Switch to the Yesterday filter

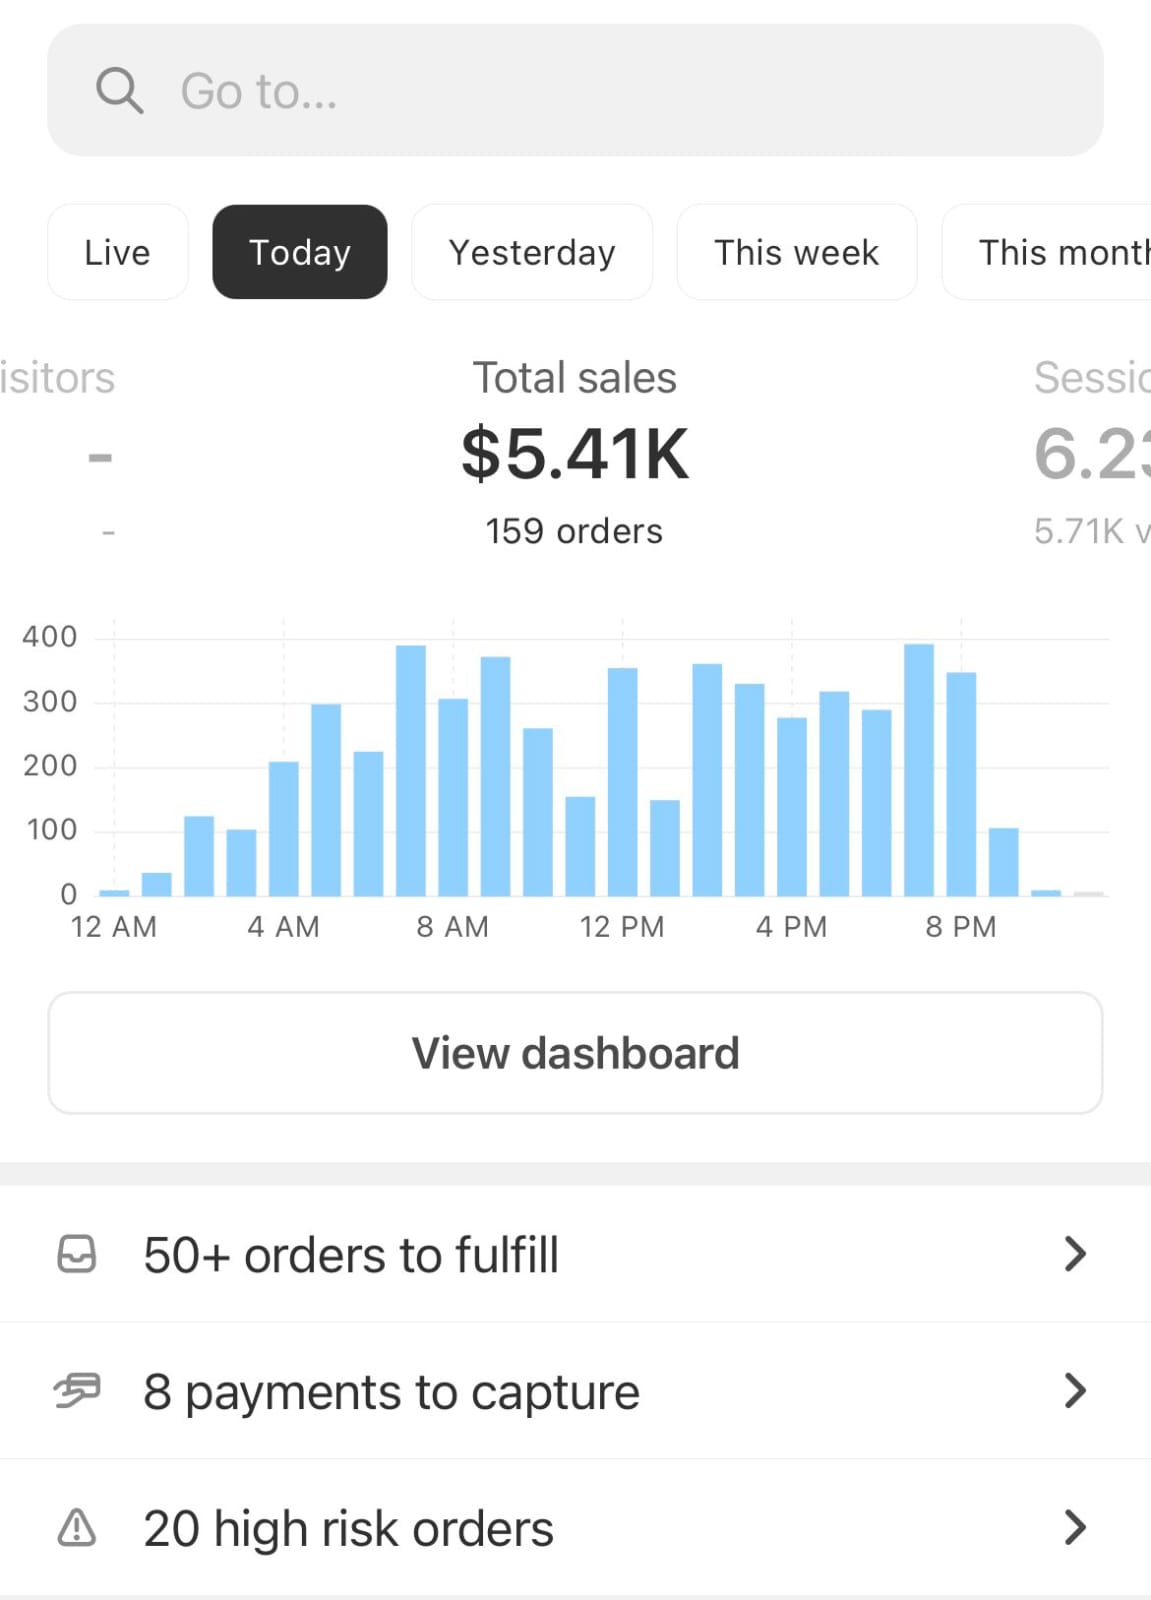[532, 252]
